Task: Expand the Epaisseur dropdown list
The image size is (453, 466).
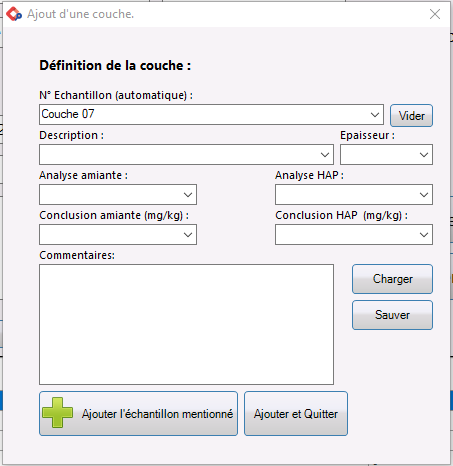Action: 424,155
